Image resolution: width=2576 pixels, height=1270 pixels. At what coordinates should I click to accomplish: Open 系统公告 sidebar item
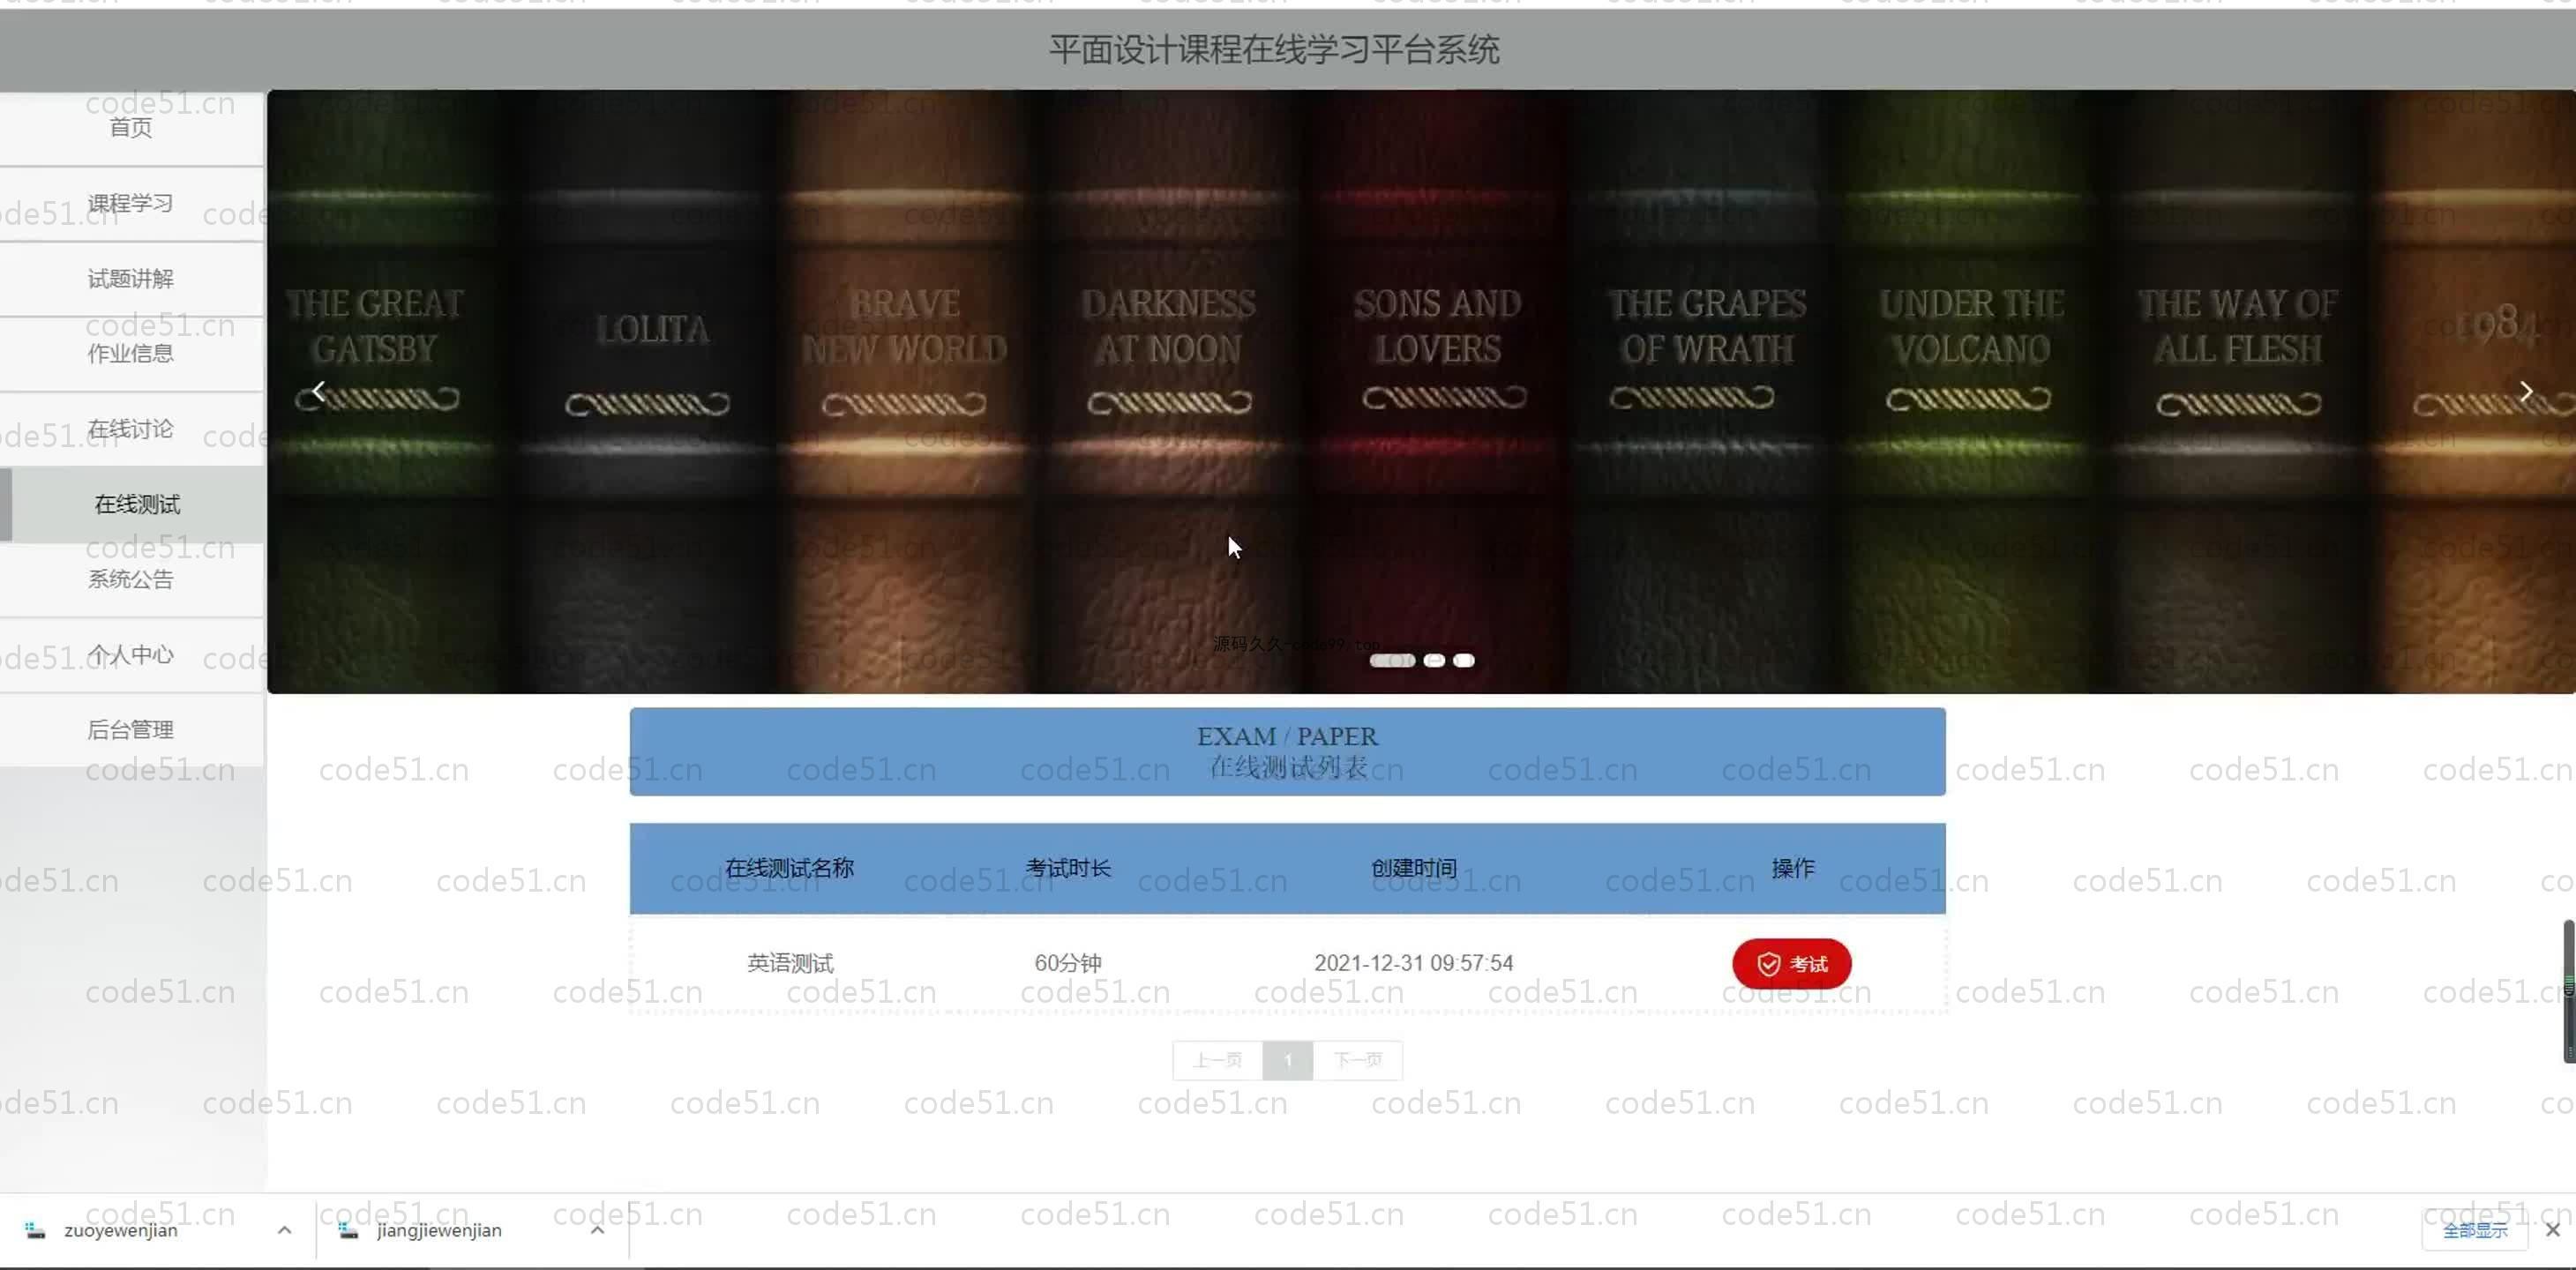[x=131, y=580]
